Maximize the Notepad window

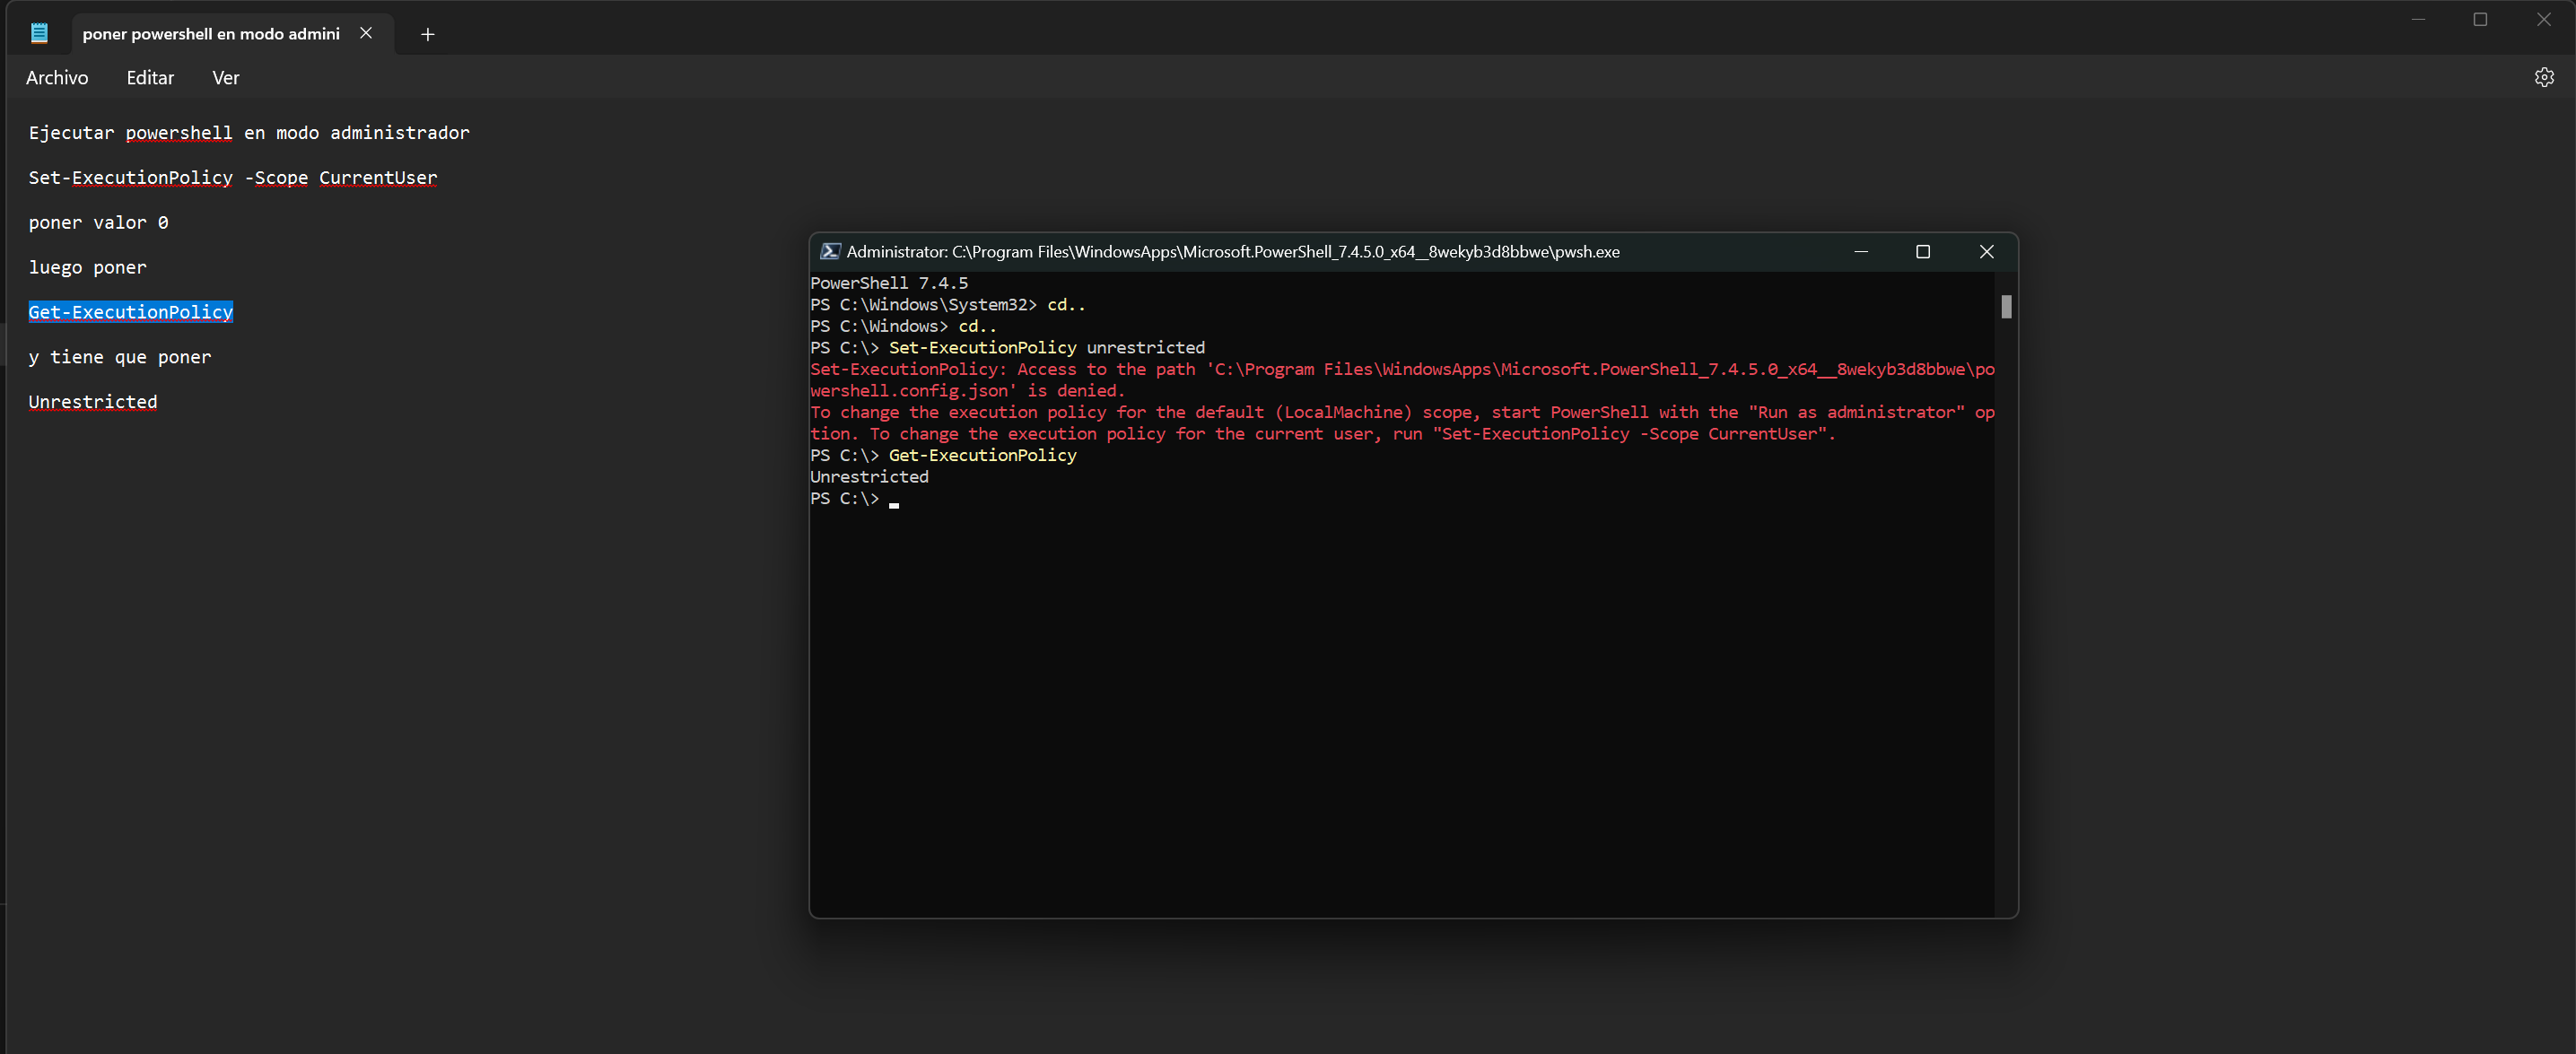pyautogui.click(x=2480, y=19)
